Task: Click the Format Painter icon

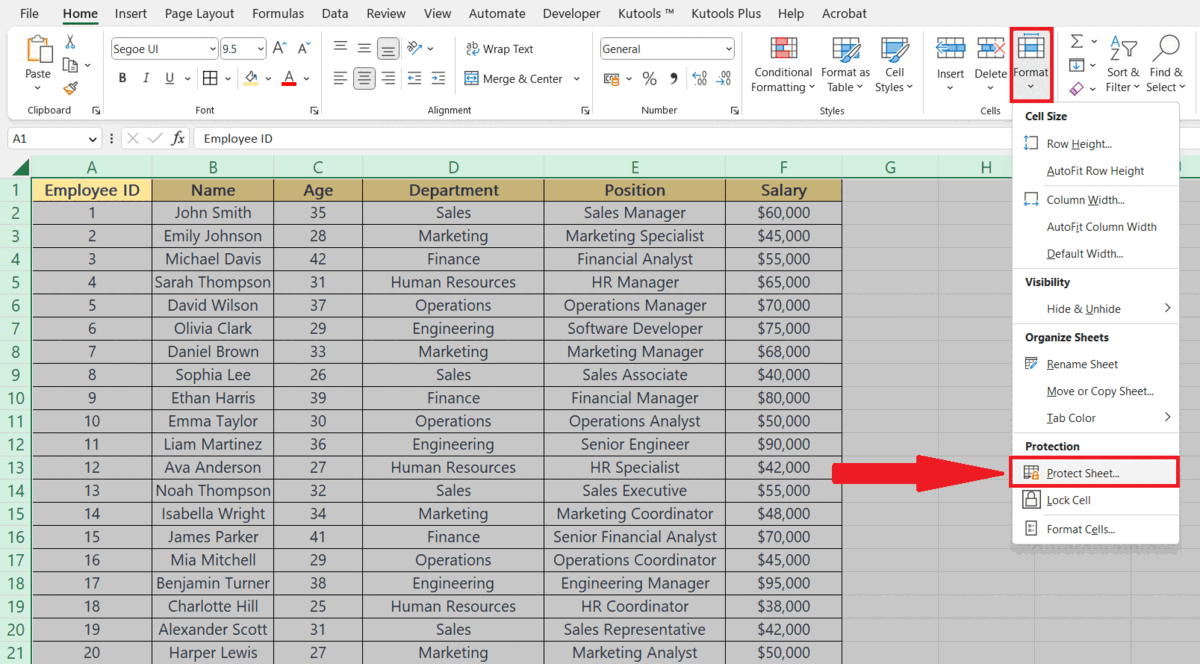Action: [72, 87]
